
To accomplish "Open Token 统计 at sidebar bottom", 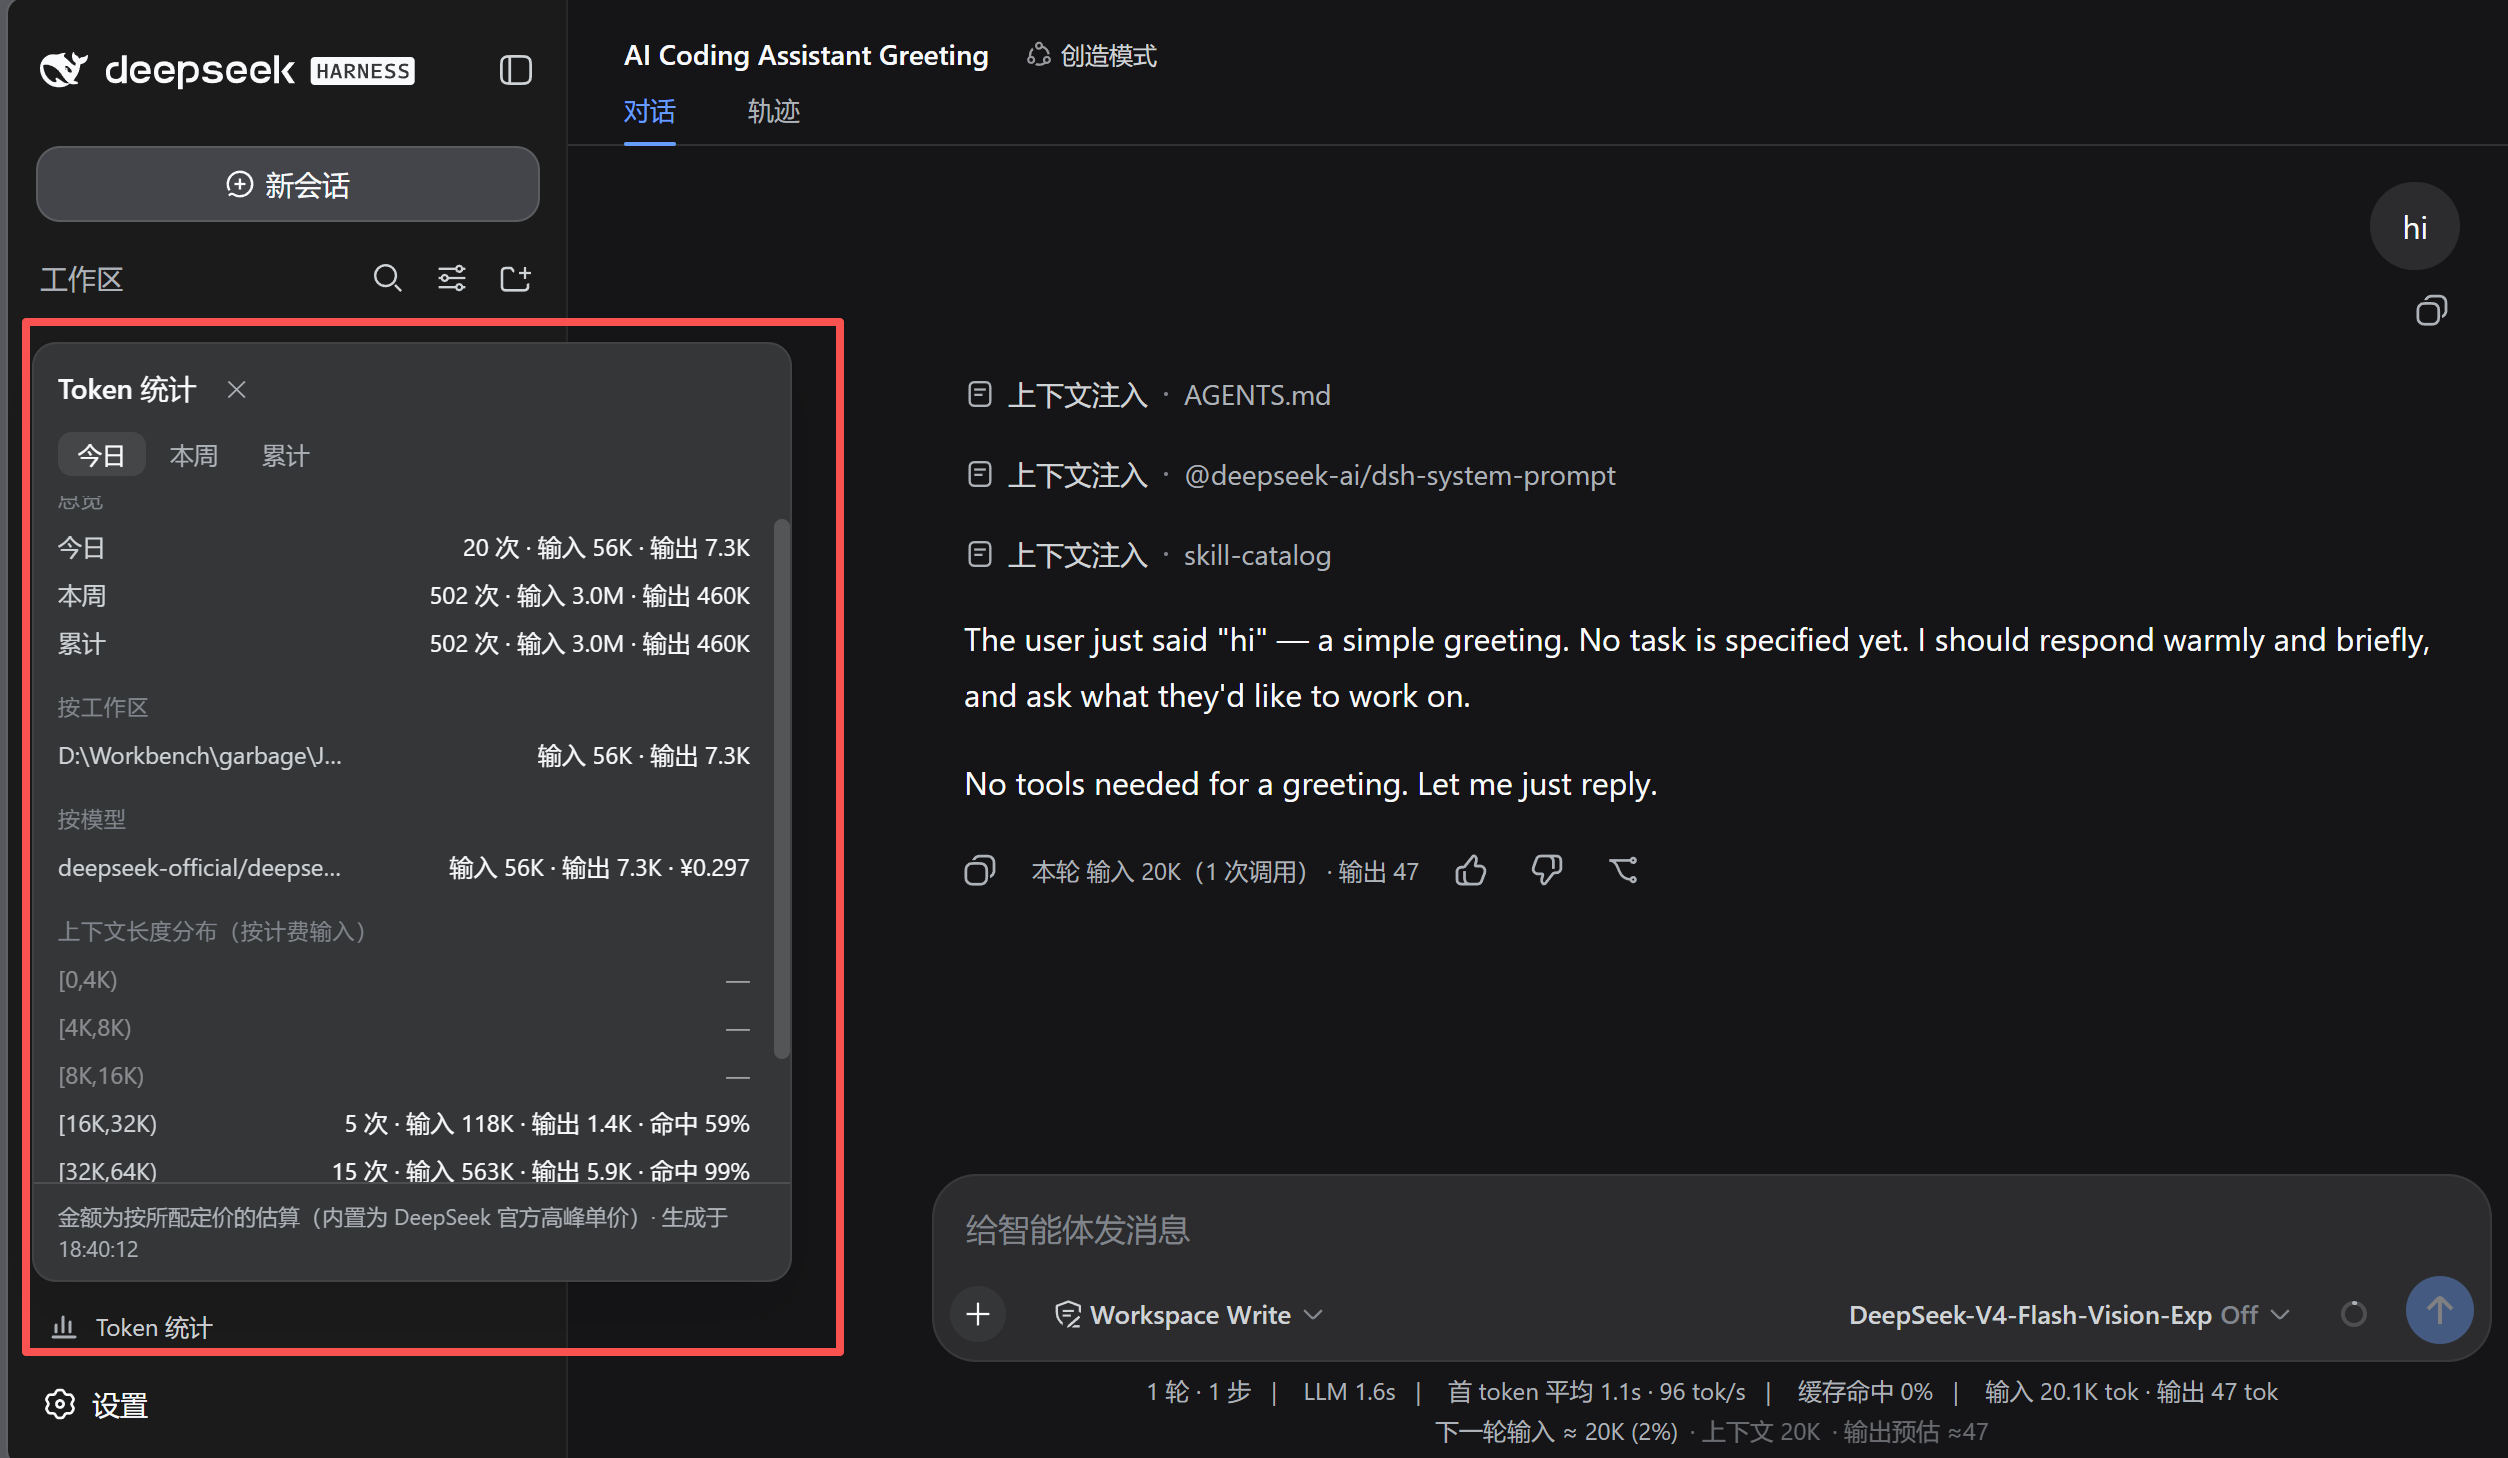I will pos(132,1328).
